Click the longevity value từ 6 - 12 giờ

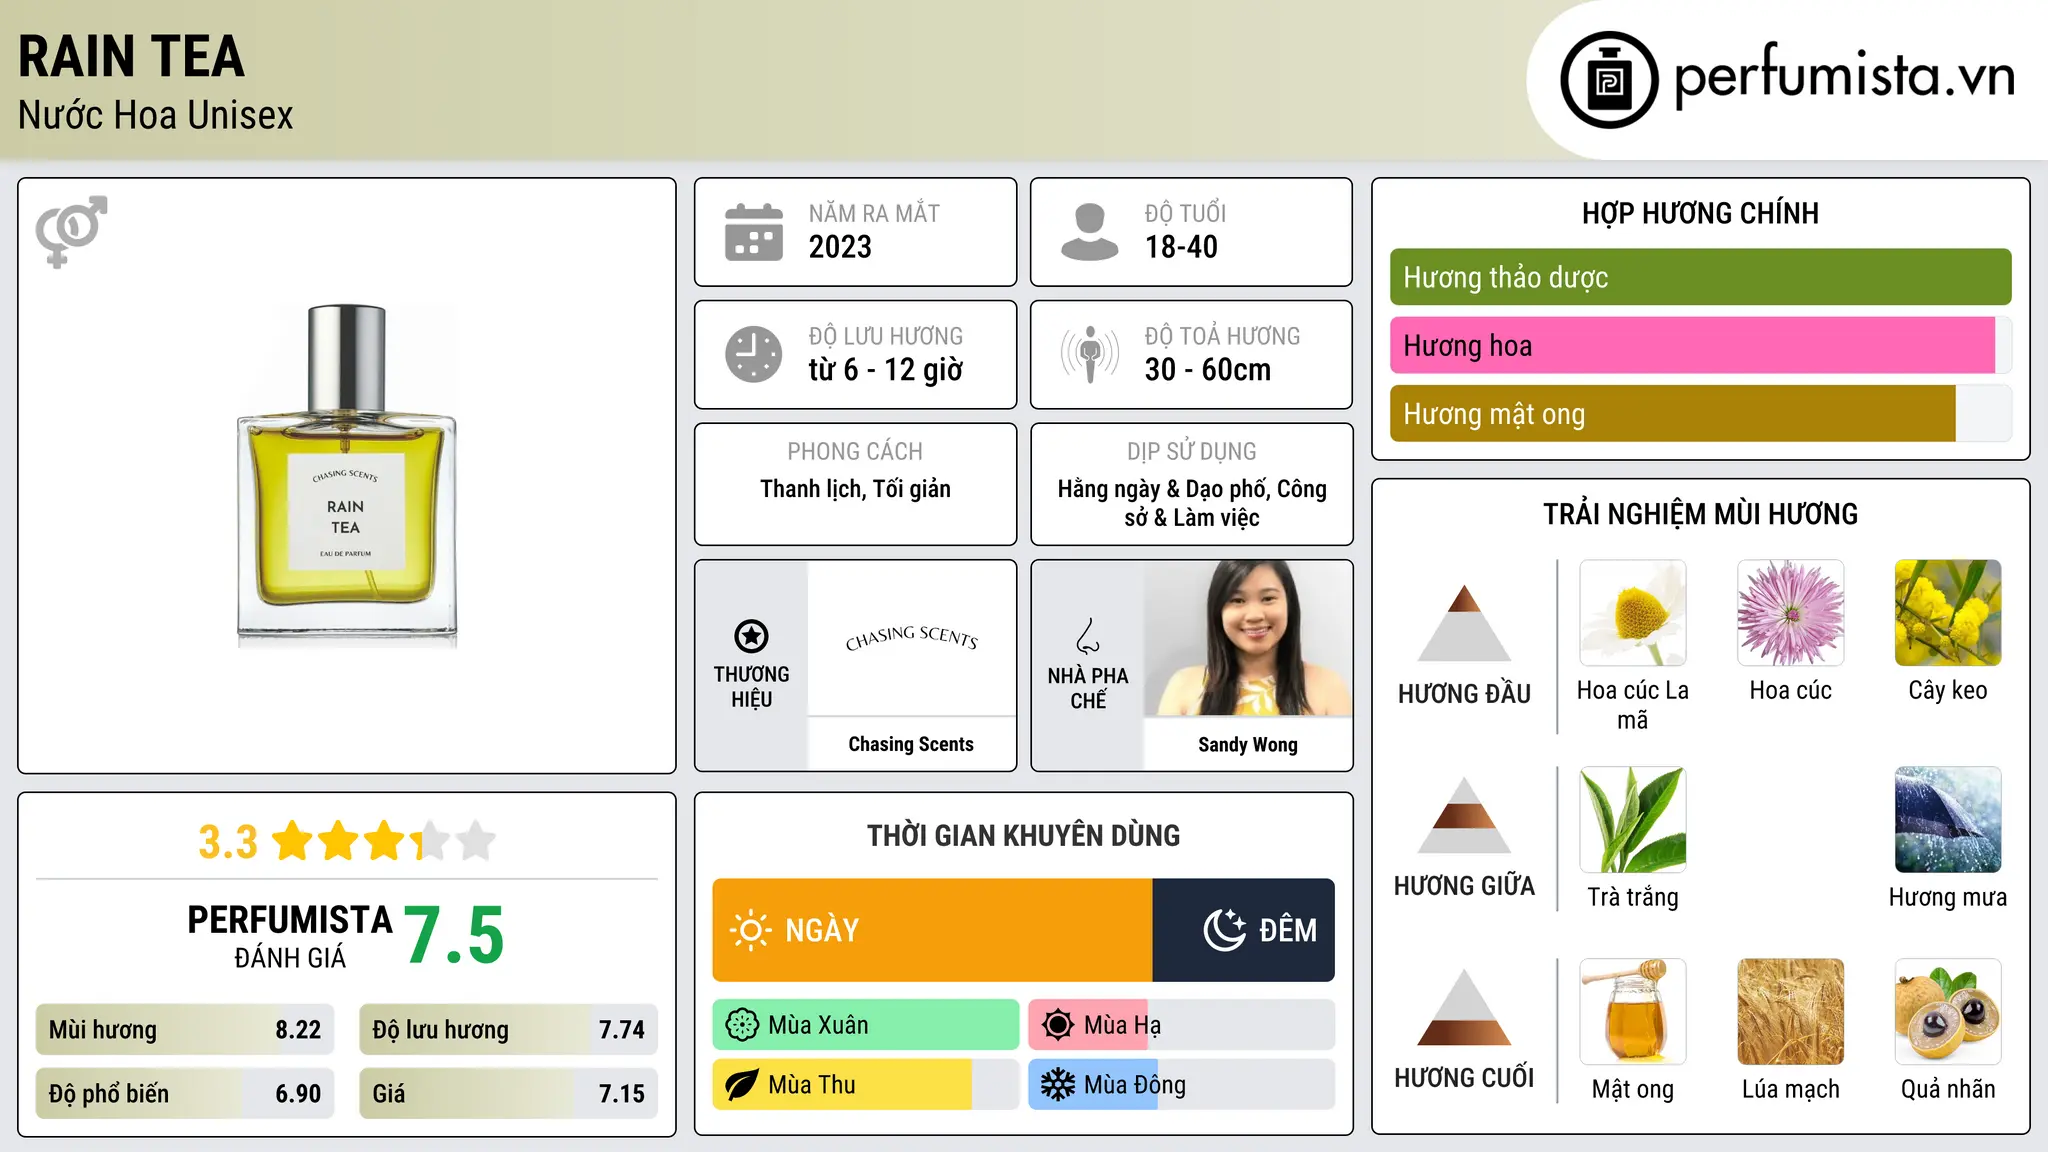(x=885, y=370)
